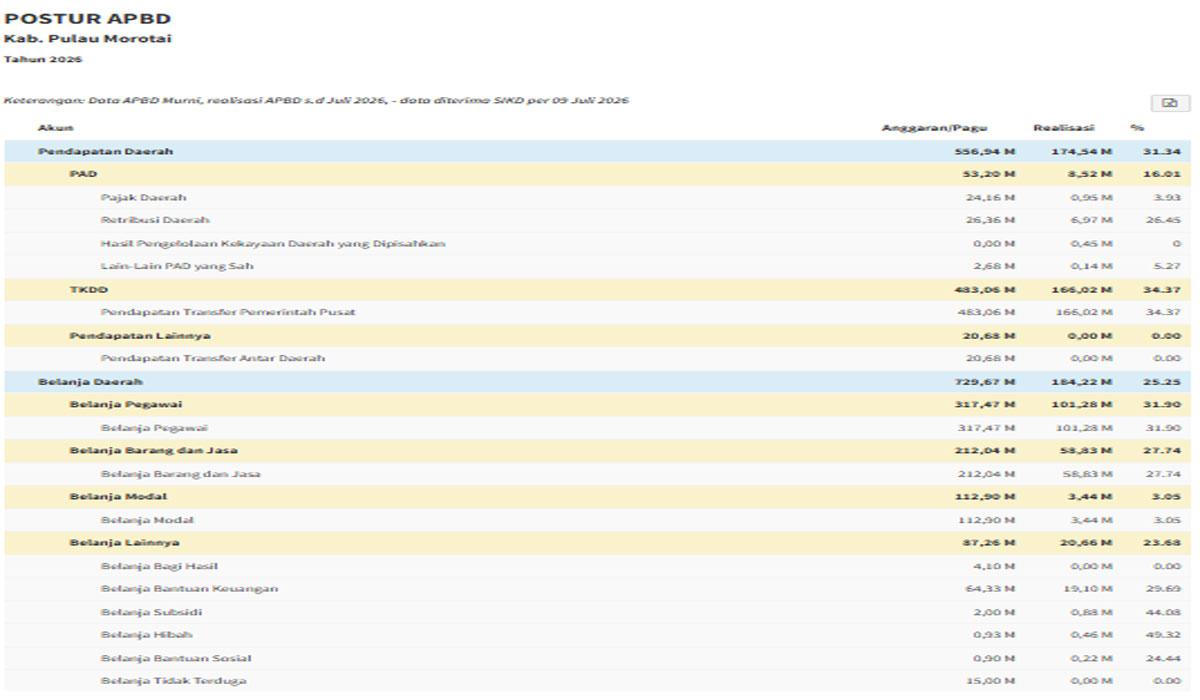This screenshot has width=1200, height=700.
Task: Select the Belanja Lainnya group label
Action: 124,542
